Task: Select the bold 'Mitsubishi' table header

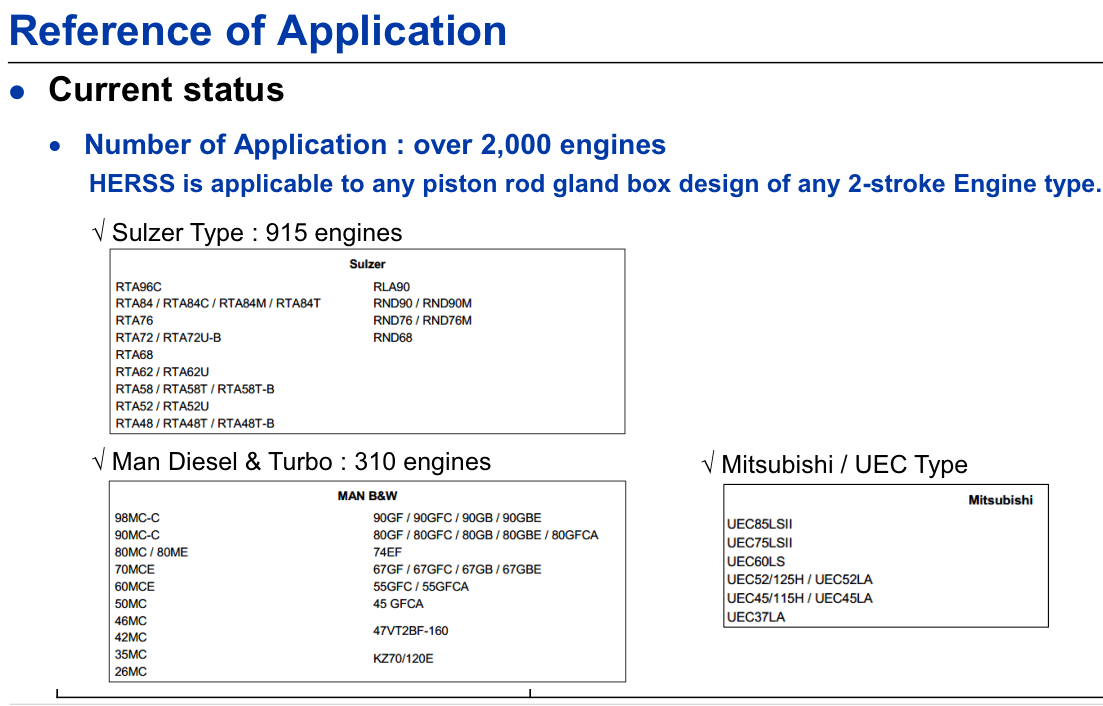Action: (1000, 501)
